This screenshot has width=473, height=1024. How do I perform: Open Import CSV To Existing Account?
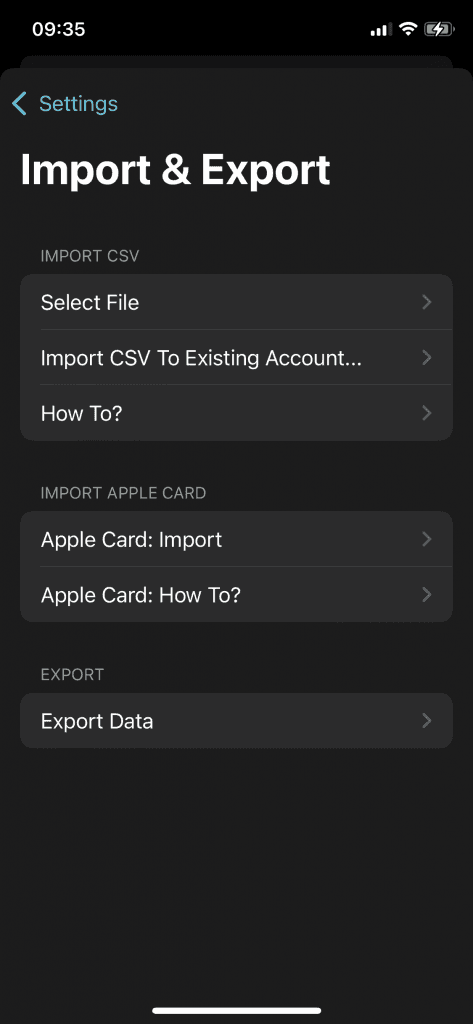236,358
